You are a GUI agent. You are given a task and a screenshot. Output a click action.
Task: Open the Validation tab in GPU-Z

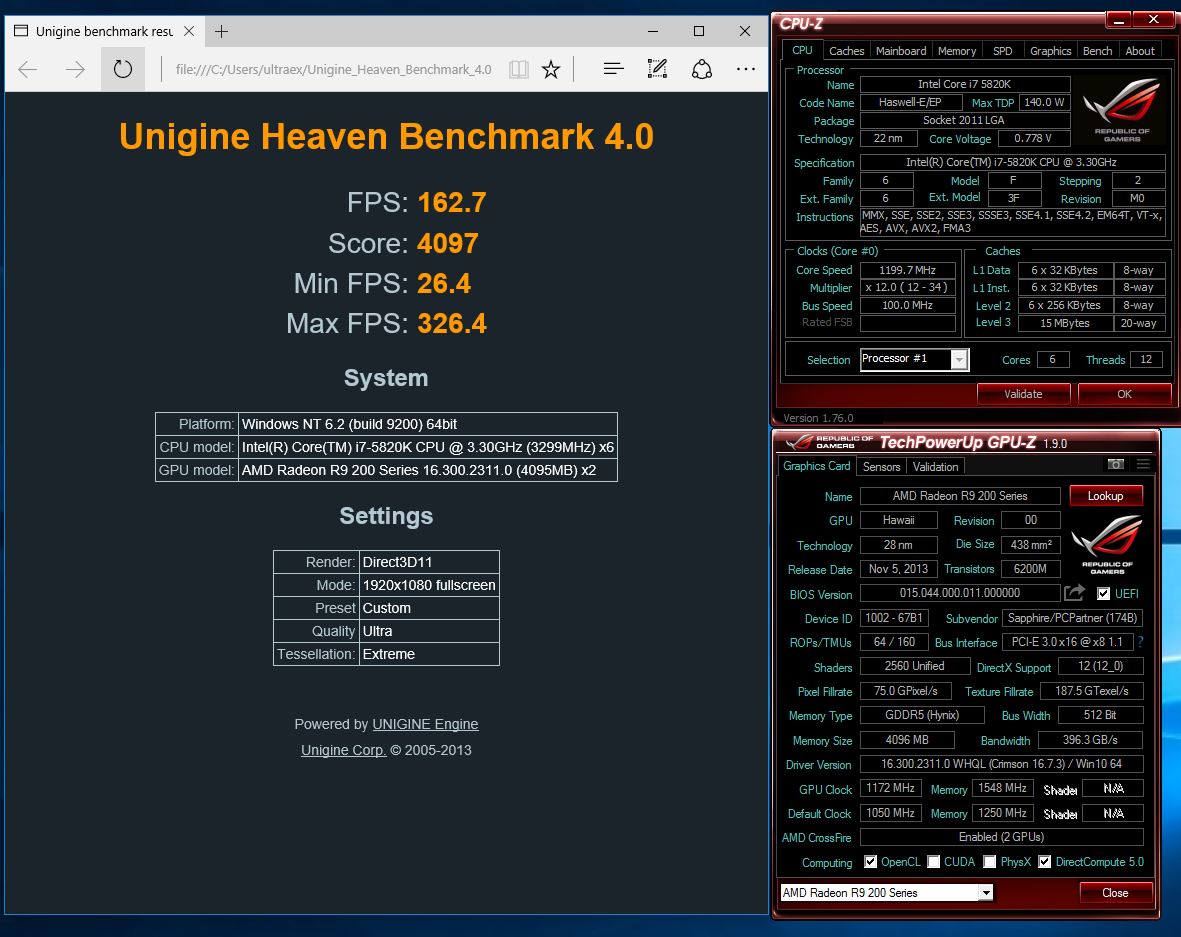[935, 466]
